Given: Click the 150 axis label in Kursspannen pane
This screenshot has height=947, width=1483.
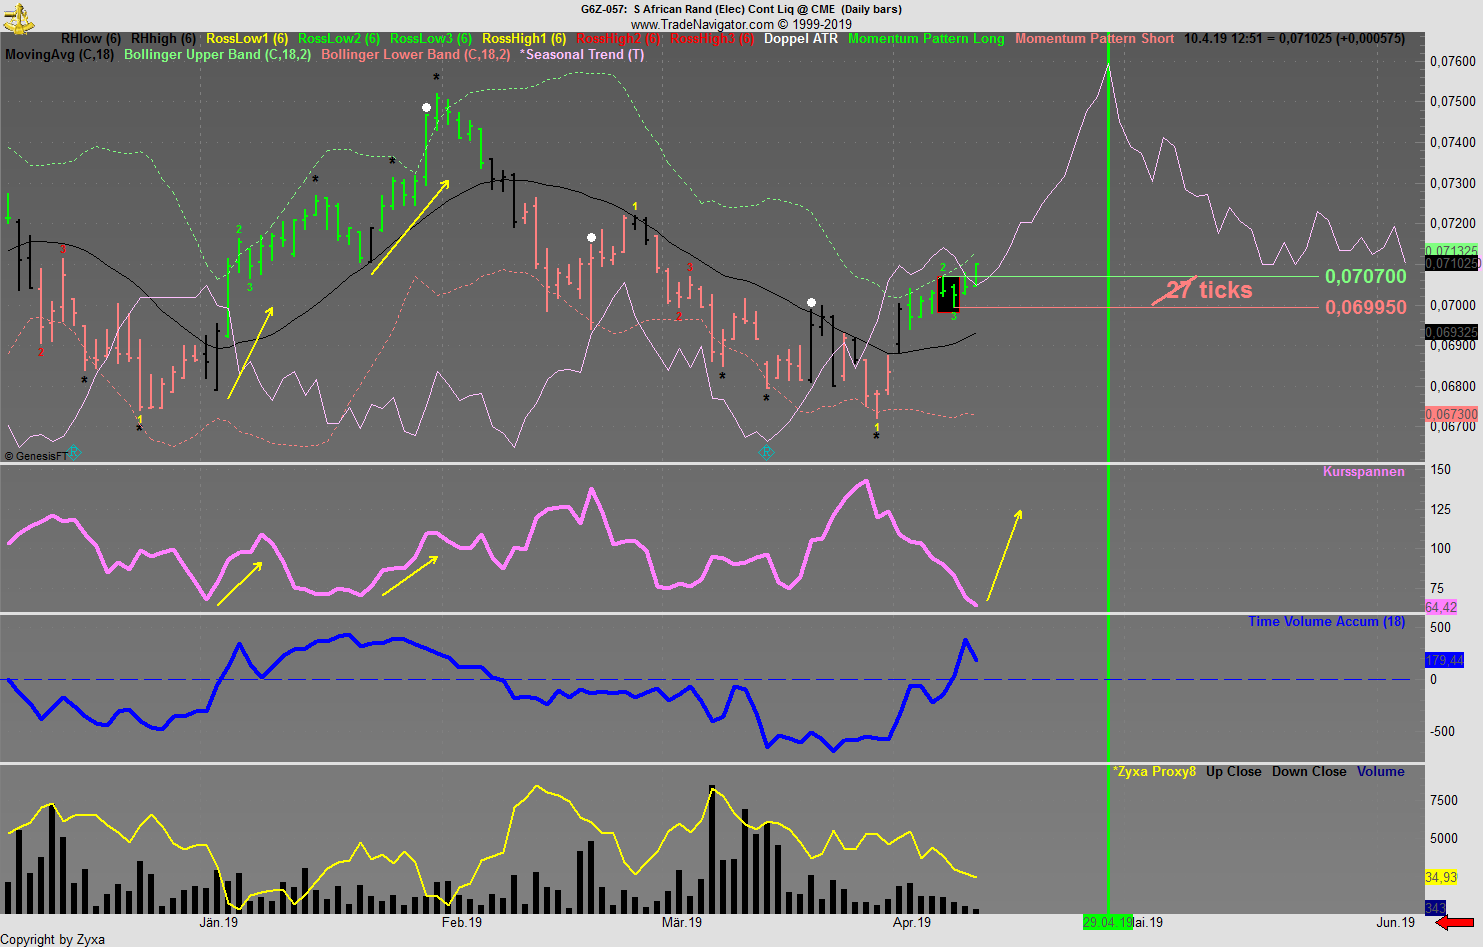Looking at the screenshot, I should point(1441,470).
